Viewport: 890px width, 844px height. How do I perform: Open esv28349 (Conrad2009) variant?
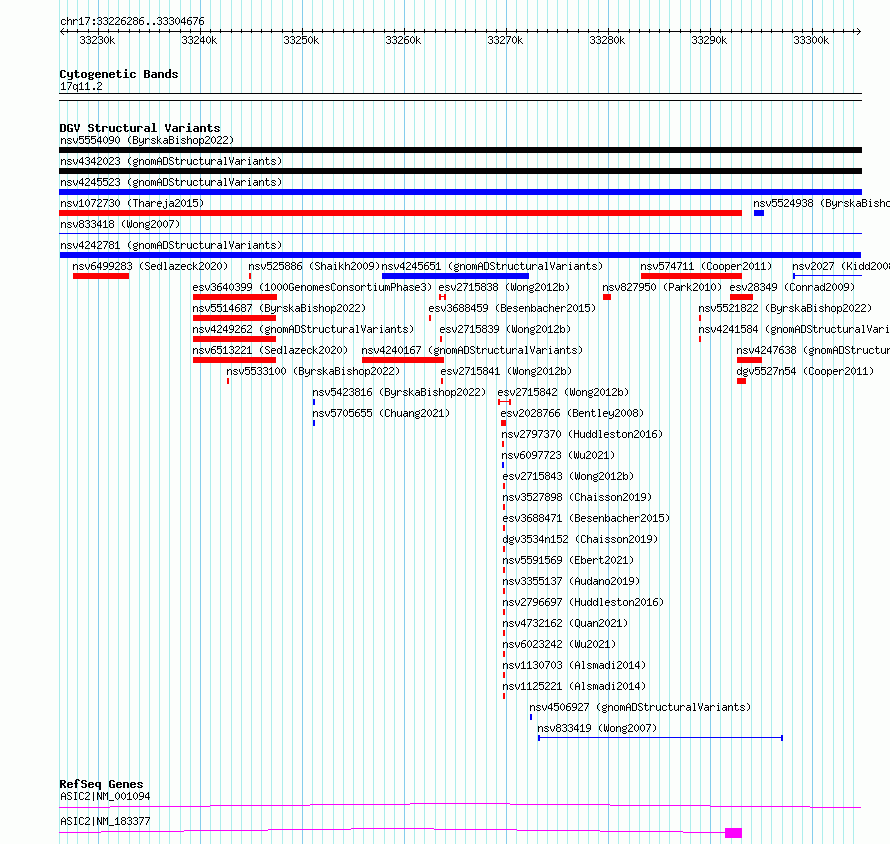[792, 287]
